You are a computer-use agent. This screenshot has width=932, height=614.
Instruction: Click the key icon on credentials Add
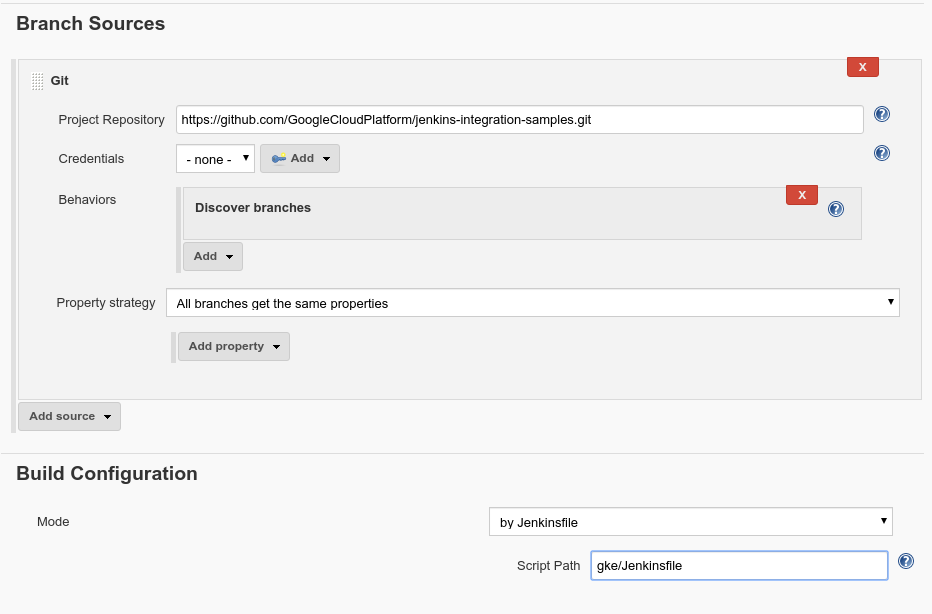pos(279,158)
